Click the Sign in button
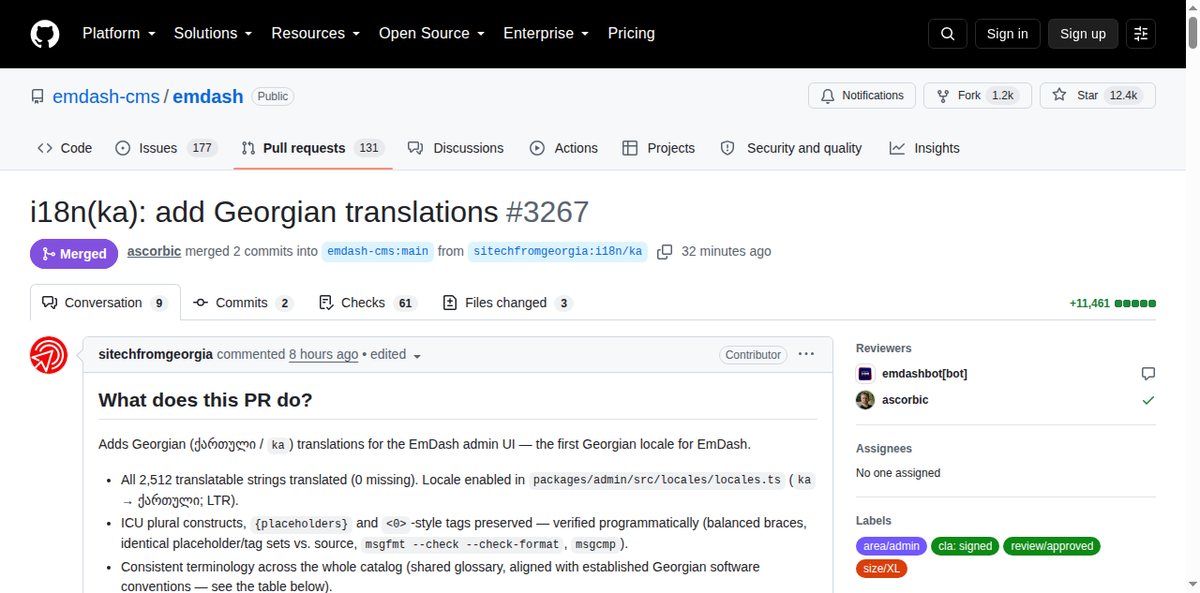1200x593 pixels. (1007, 34)
